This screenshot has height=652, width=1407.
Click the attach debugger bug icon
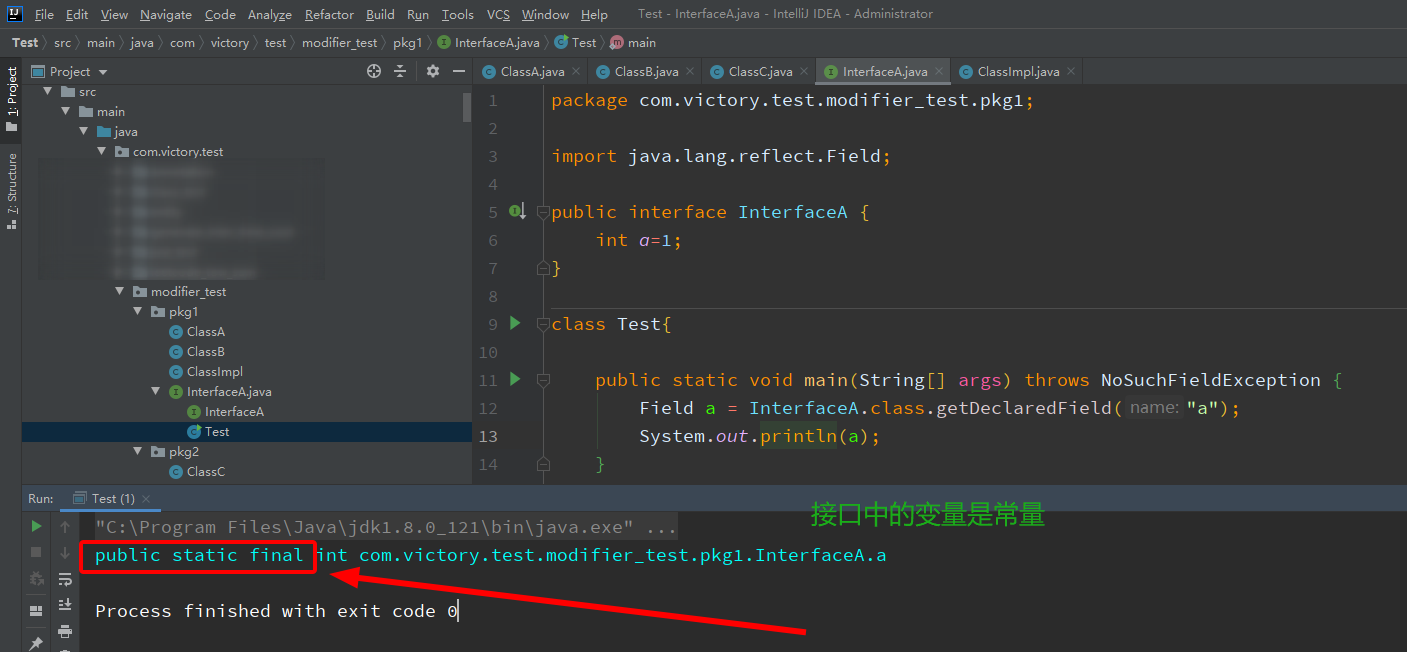point(36,579)
